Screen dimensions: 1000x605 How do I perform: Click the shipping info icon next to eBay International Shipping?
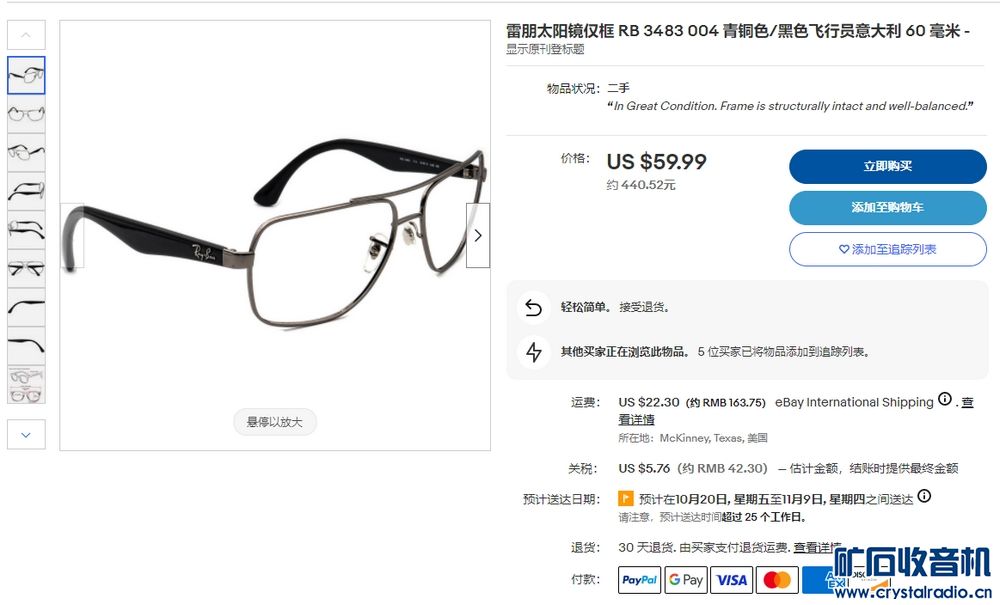click(x=945, y=400)
